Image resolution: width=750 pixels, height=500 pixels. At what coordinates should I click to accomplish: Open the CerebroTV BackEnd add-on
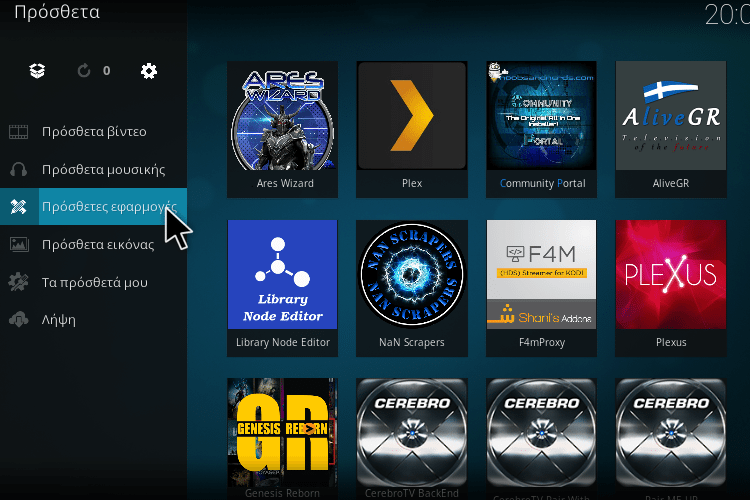tap(412, 439)
